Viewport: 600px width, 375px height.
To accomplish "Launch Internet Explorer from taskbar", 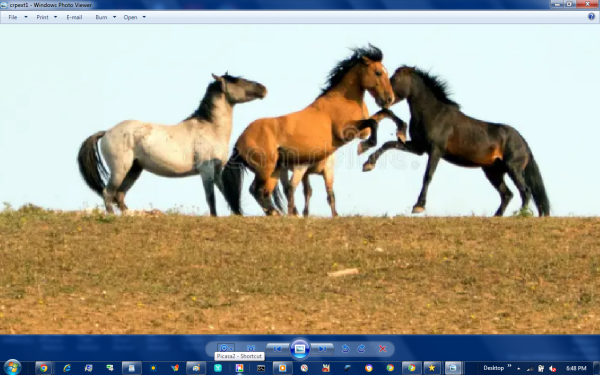I will 67,368.
